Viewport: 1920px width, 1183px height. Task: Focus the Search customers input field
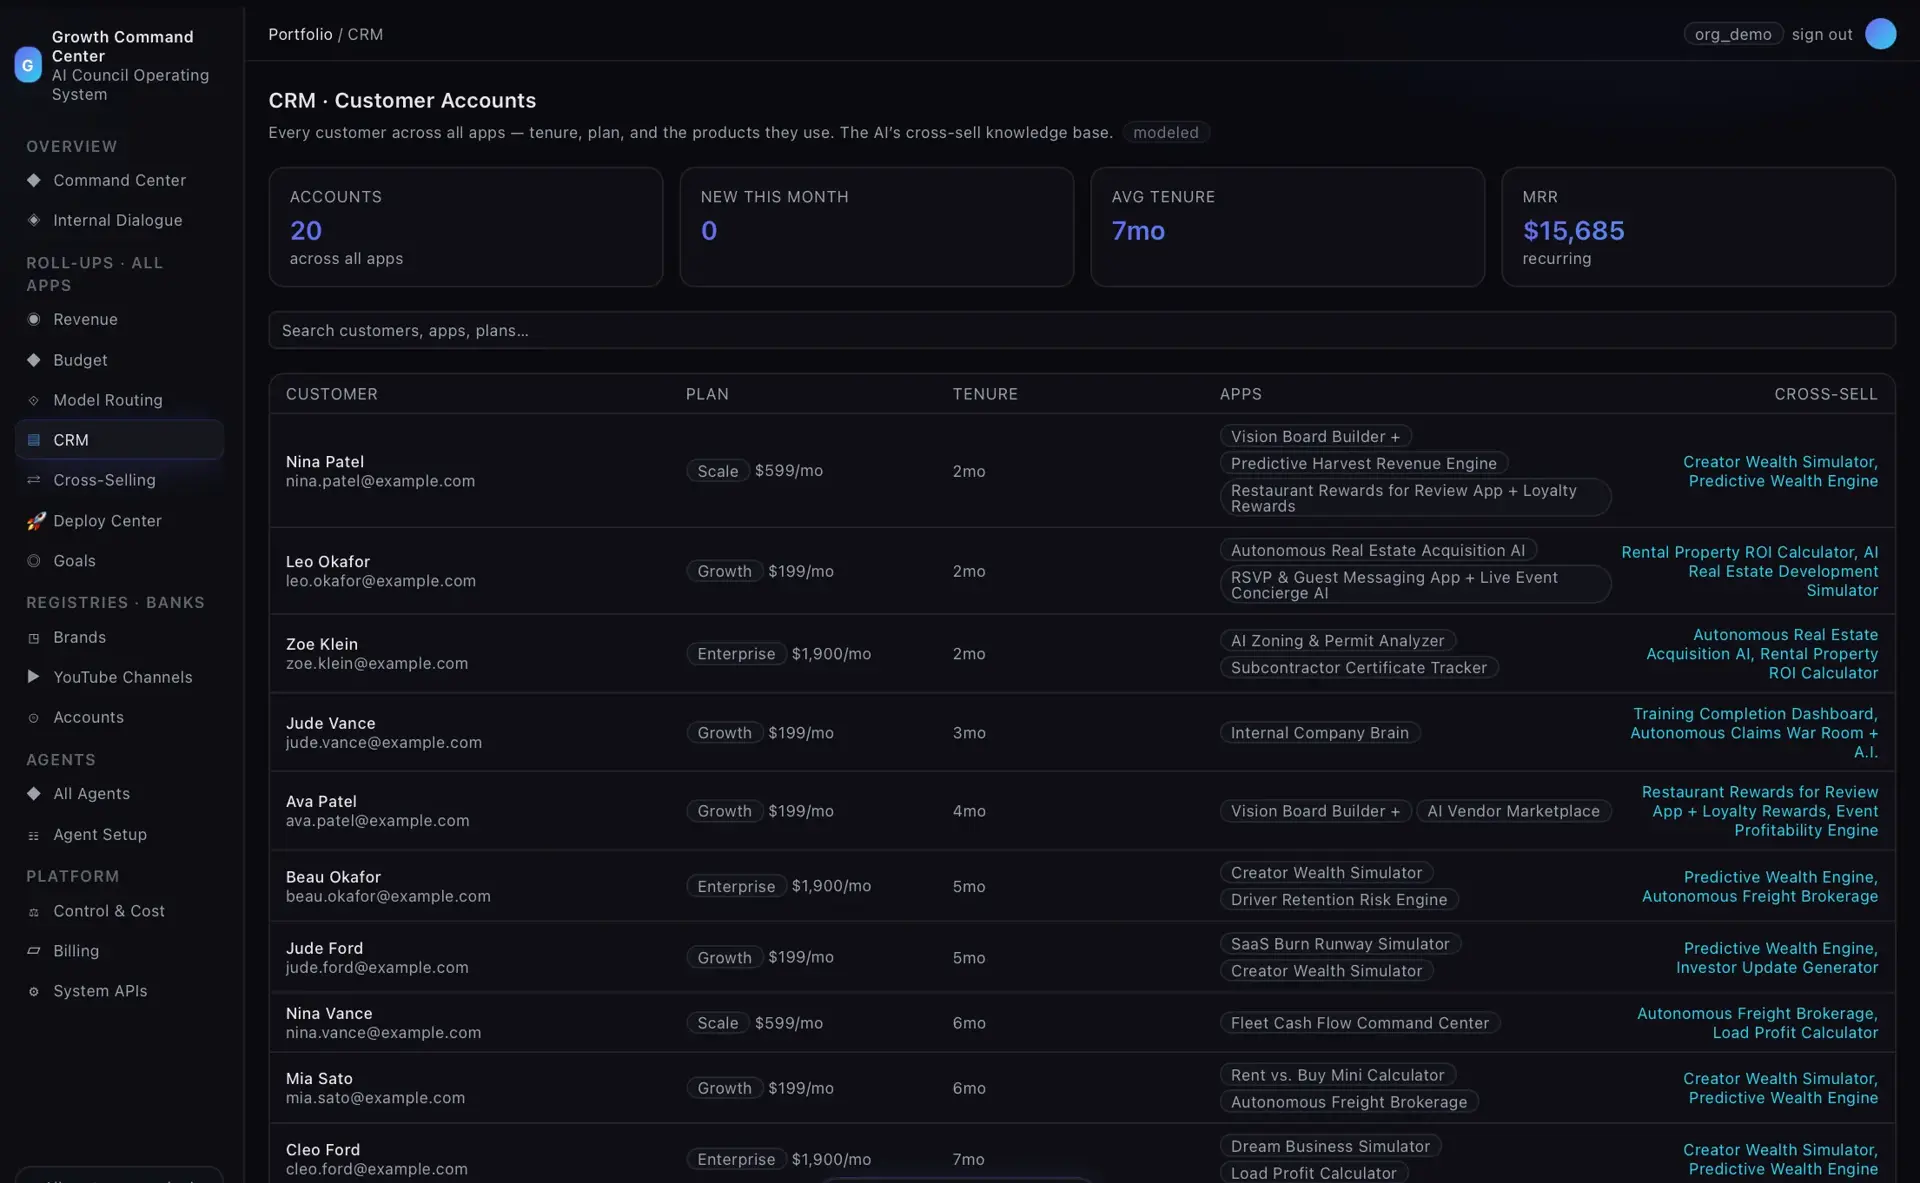(1081, 330)
